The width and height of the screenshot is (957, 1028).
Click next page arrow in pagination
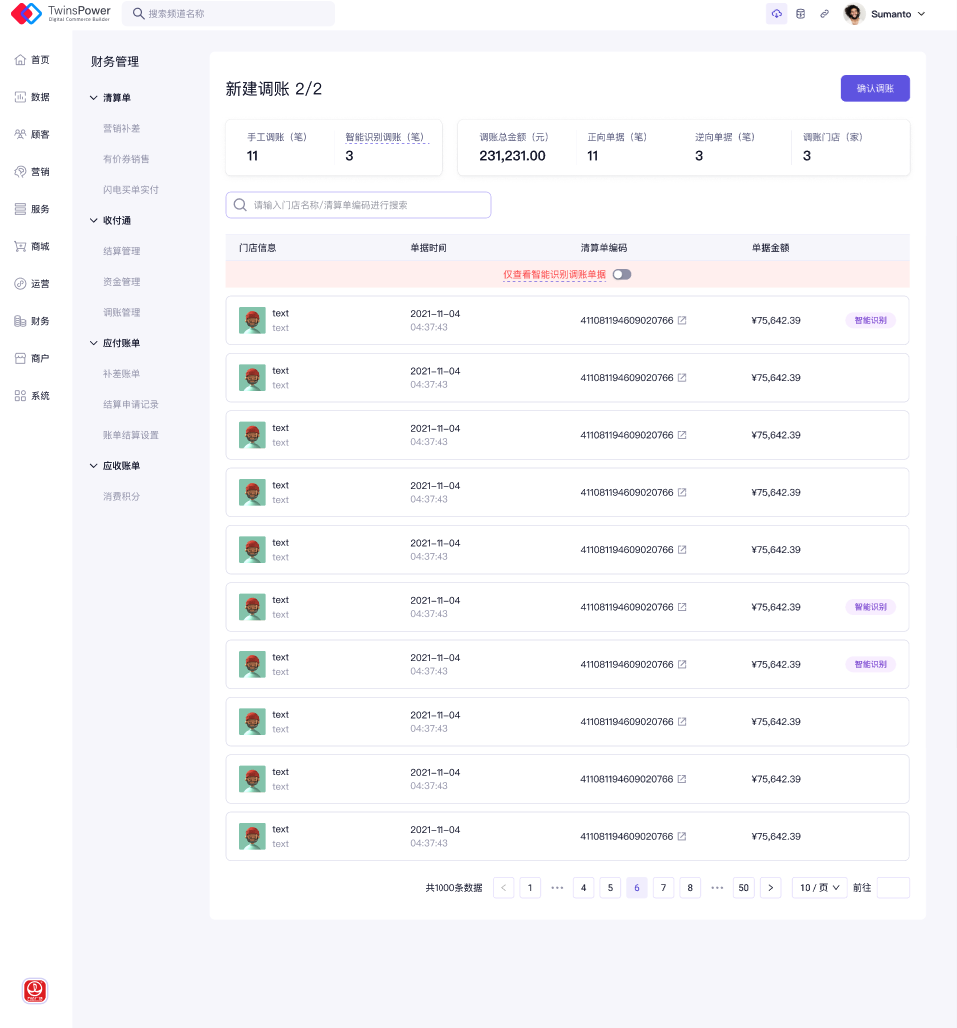770,888
